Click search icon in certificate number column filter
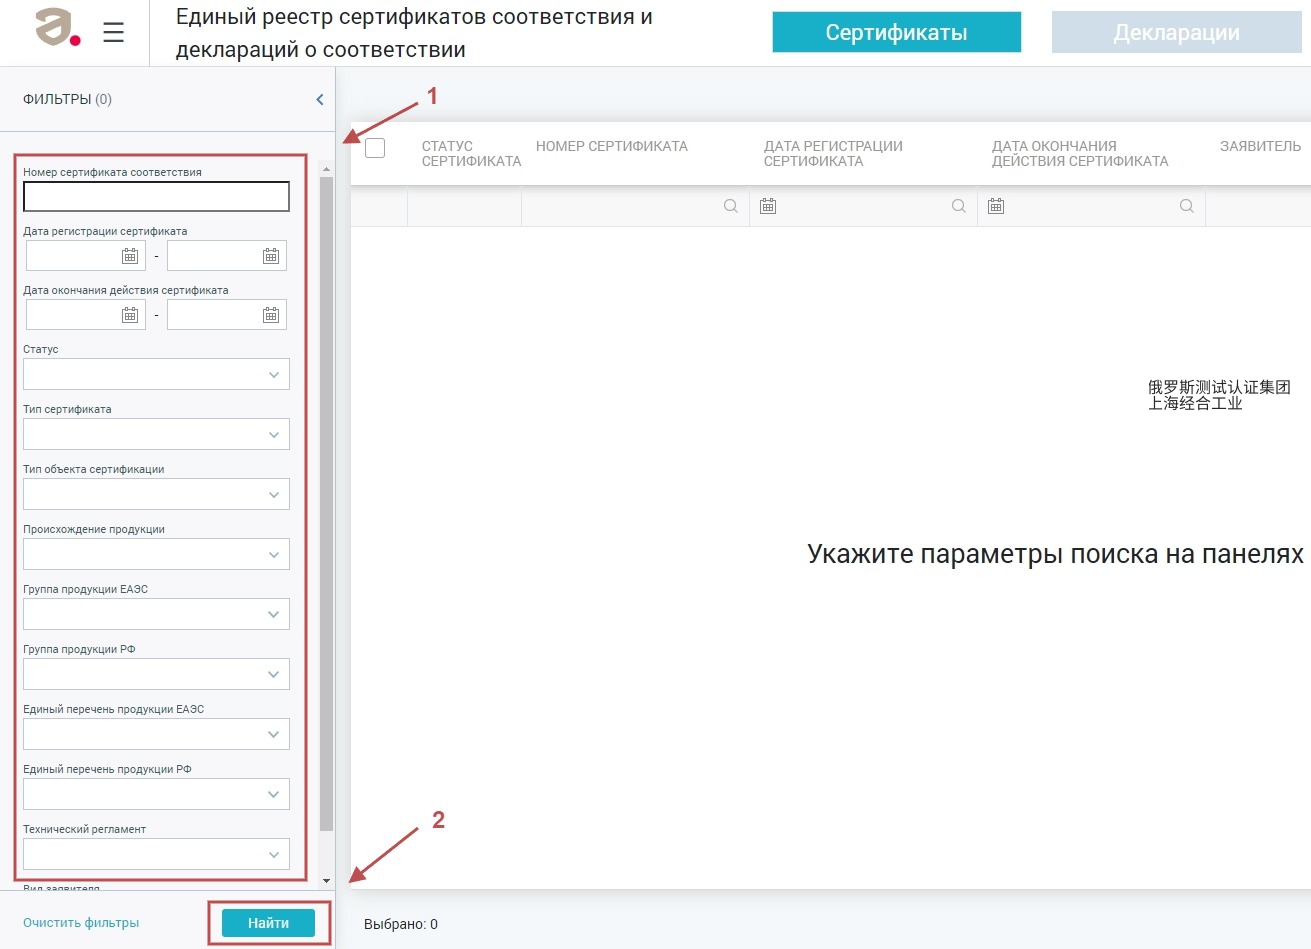Screen dimensions: 1311x949 [731, 206]
